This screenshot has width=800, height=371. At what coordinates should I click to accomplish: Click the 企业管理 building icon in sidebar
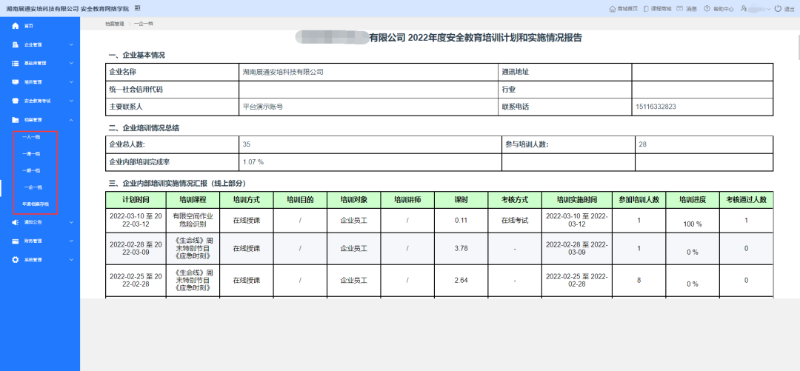point(15,45)
